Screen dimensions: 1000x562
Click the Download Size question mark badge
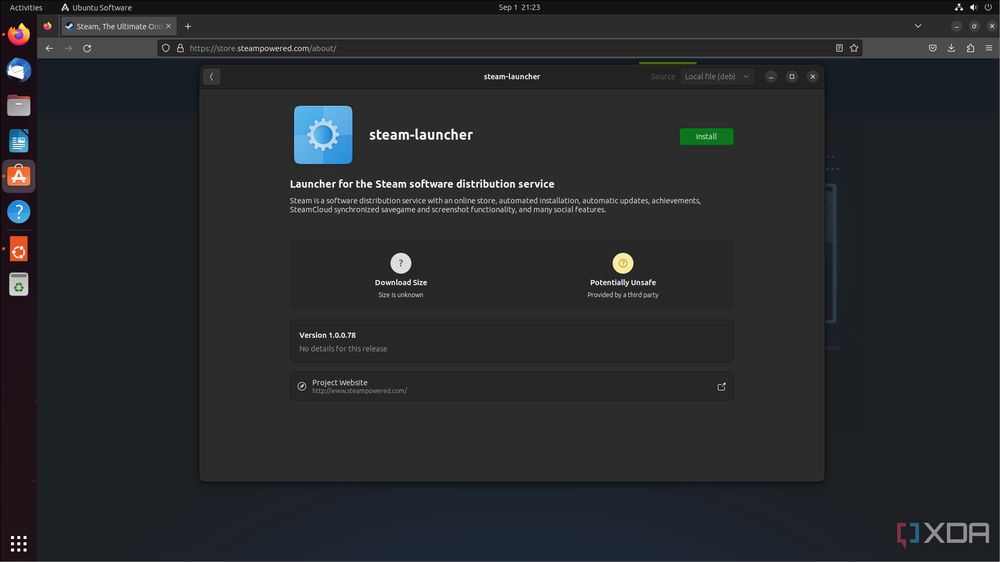click(401, 264)
